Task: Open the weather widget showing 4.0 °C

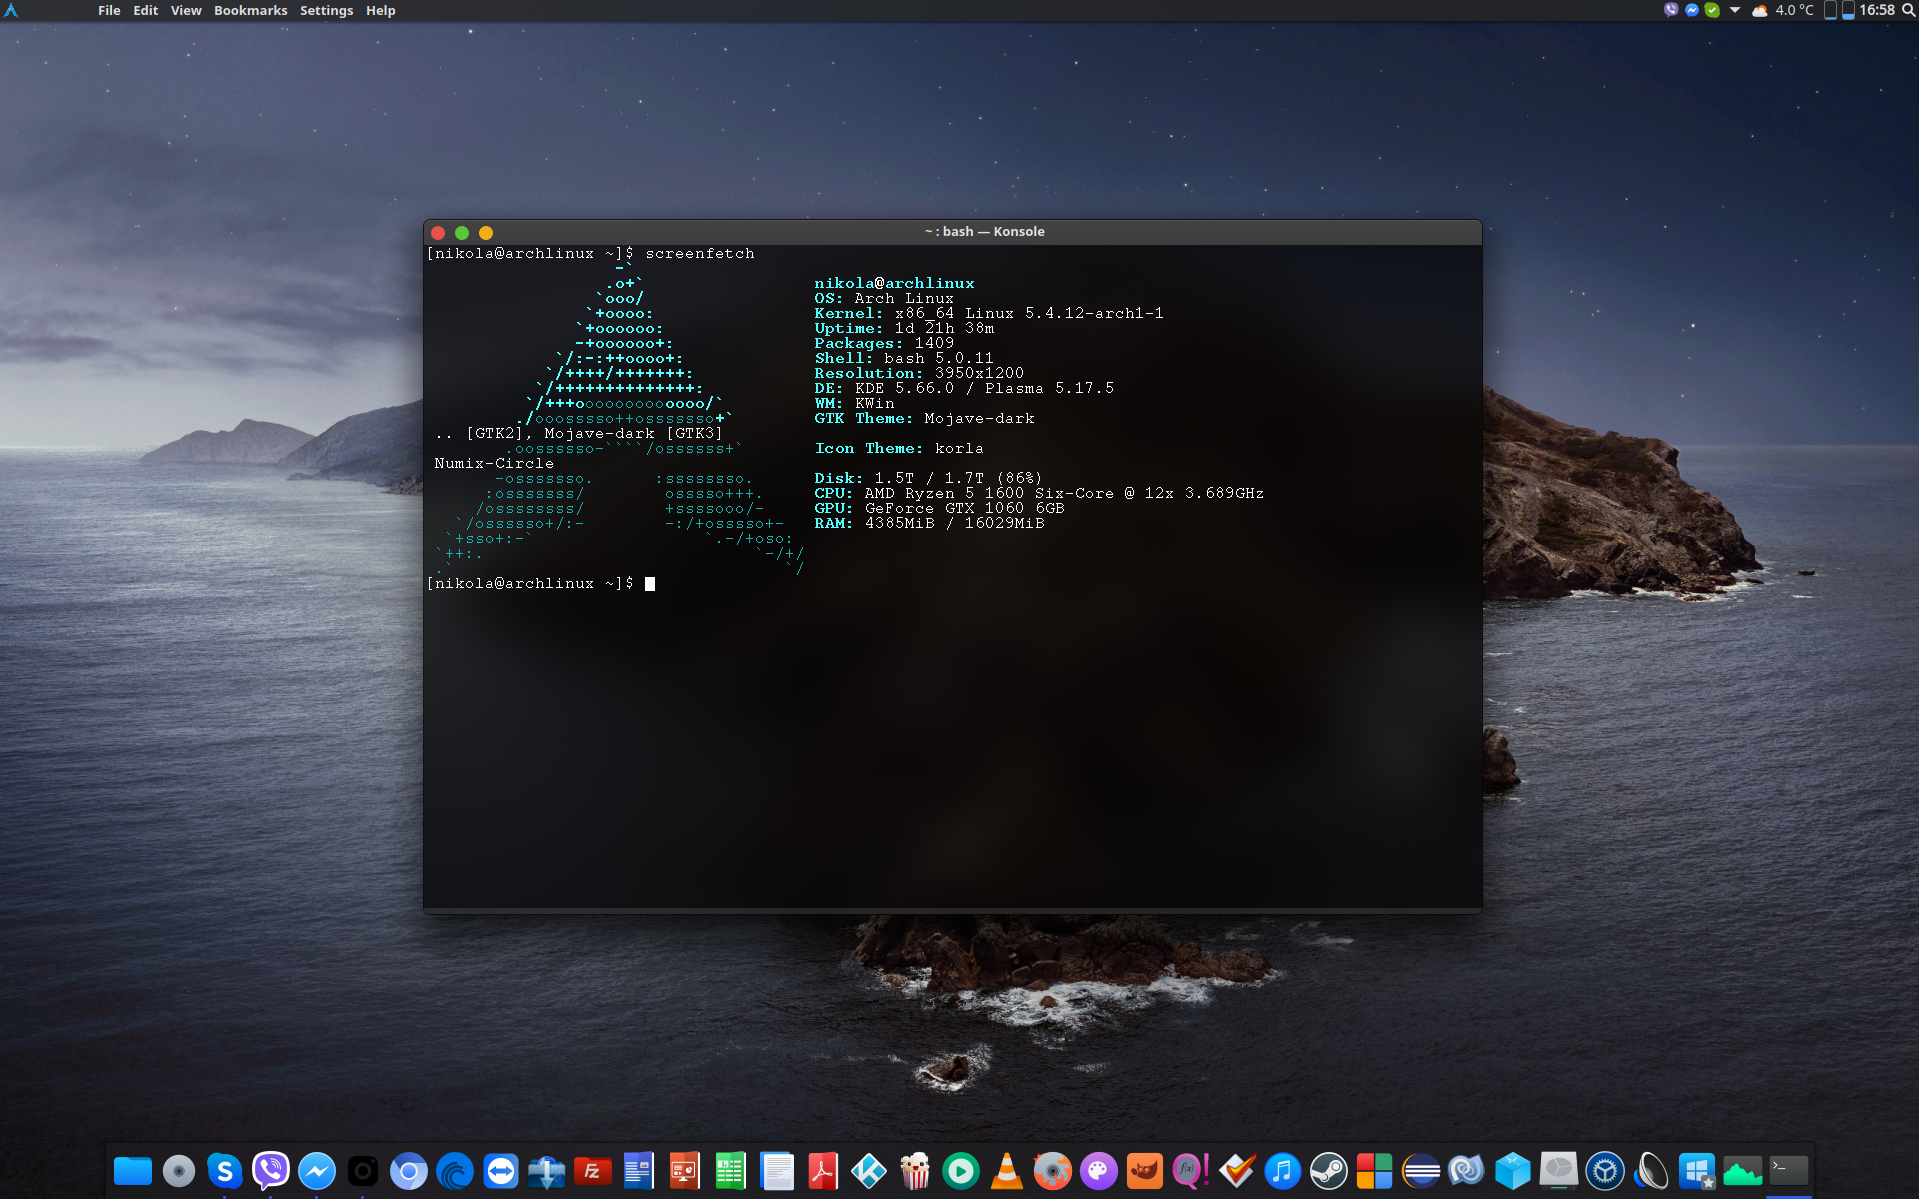Action: 1782,10
